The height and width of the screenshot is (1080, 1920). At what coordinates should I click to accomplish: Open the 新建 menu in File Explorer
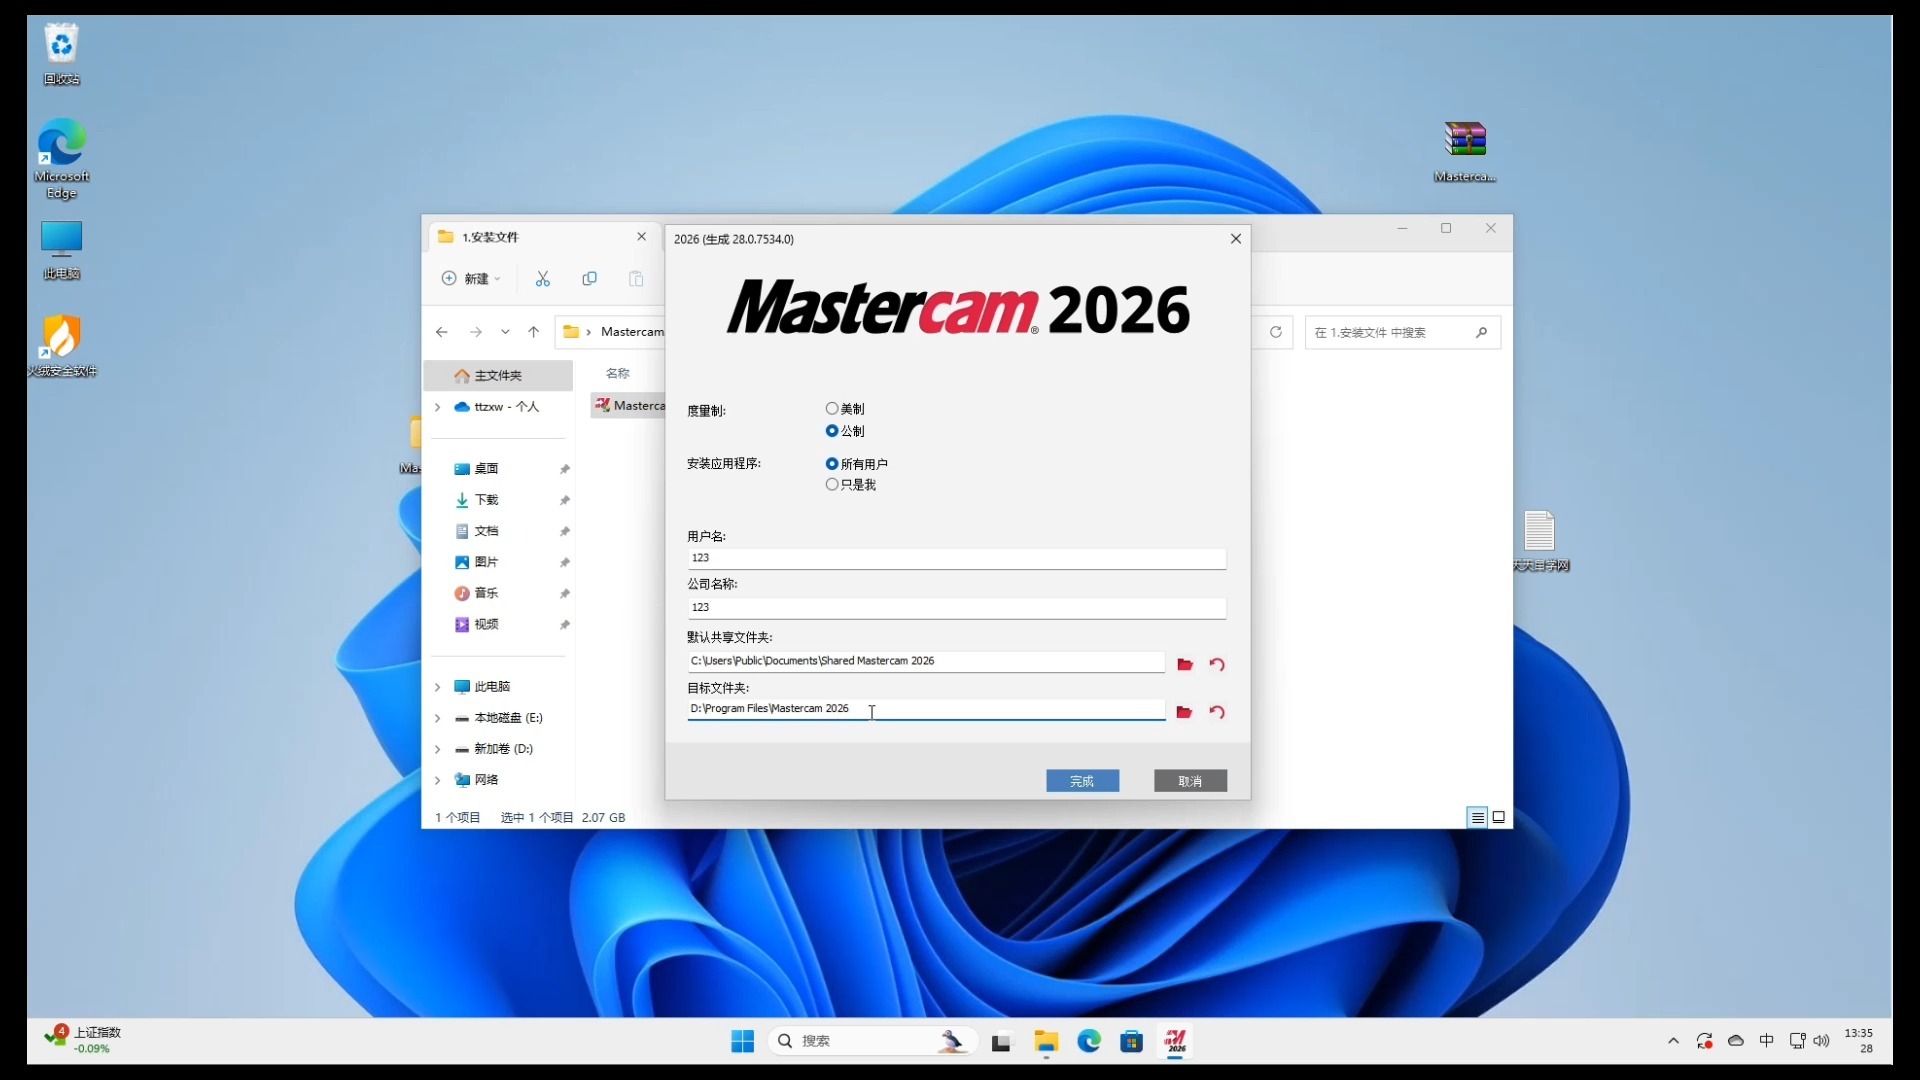[471, 279]
